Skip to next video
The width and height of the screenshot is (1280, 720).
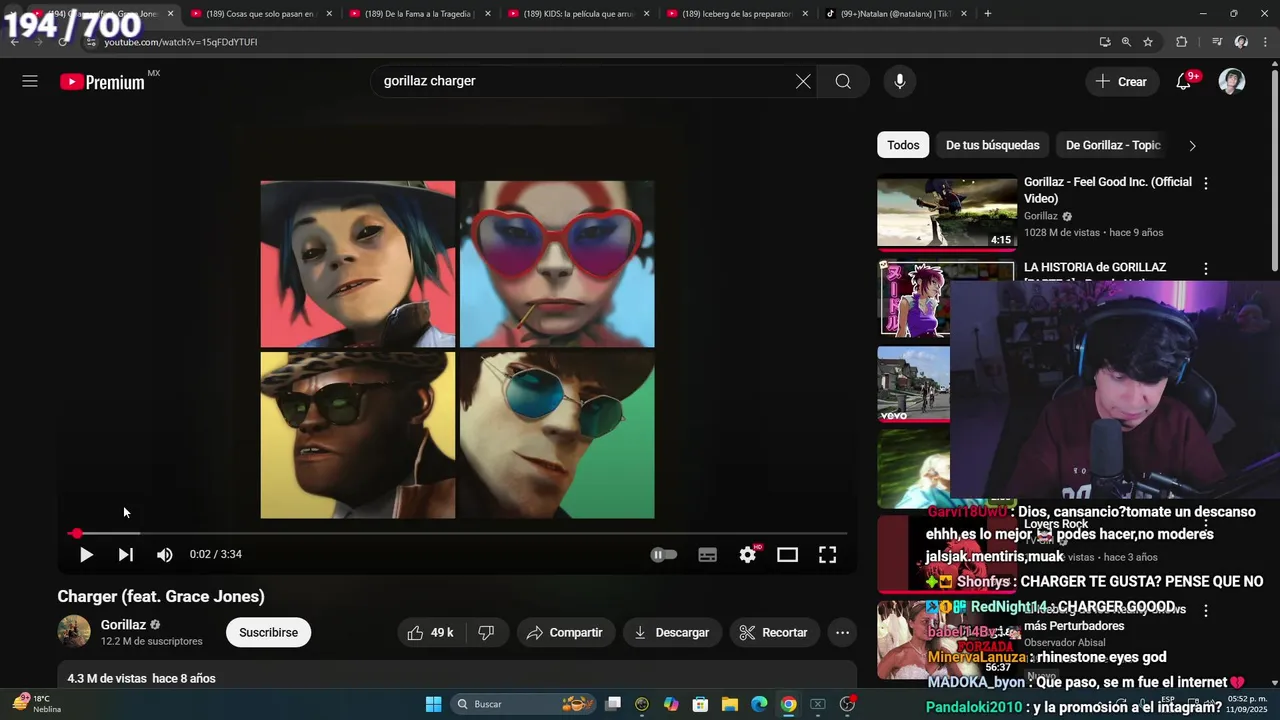126,554
